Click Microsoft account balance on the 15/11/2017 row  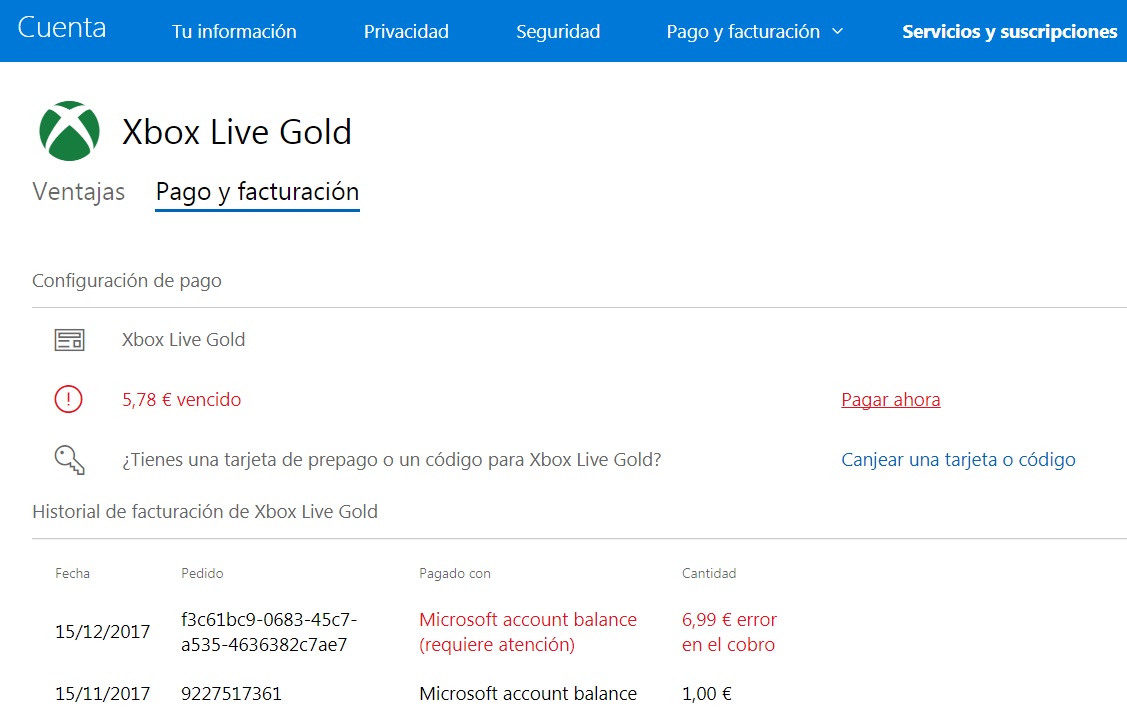[528, 694]
